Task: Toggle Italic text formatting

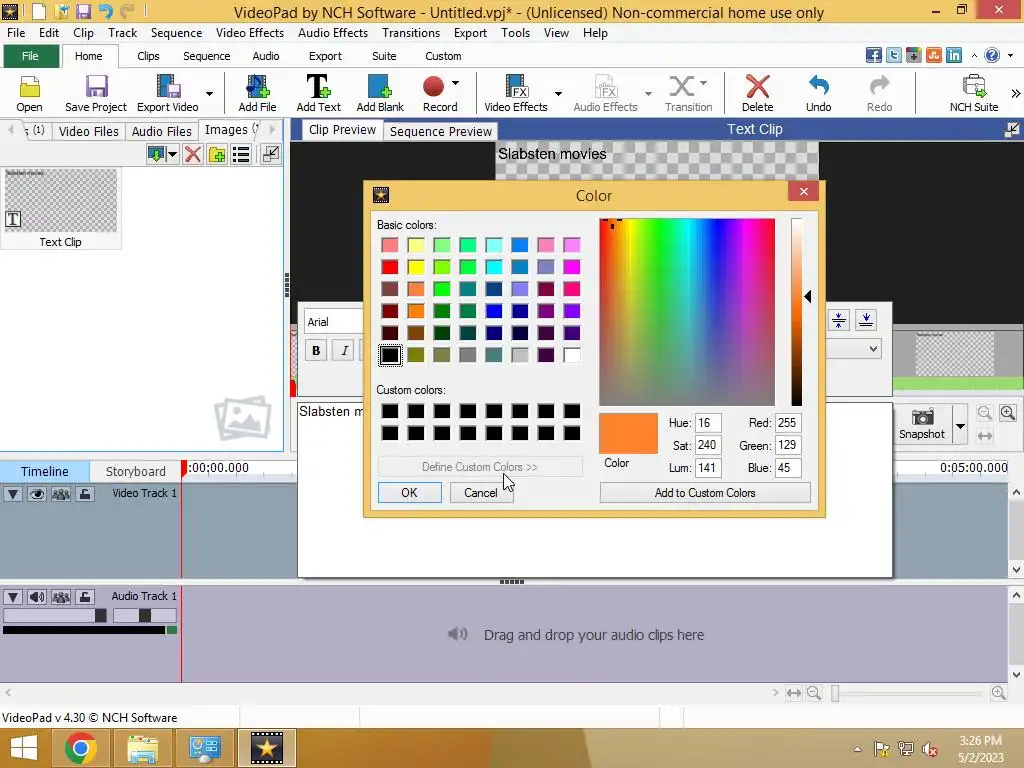Action: click(x=344, y=351)
